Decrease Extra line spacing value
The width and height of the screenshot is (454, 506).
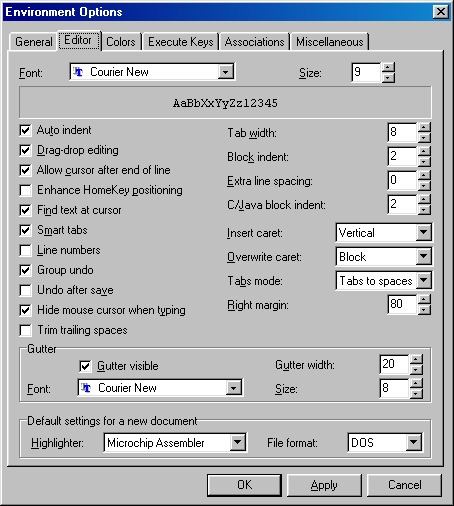point(424,185)
